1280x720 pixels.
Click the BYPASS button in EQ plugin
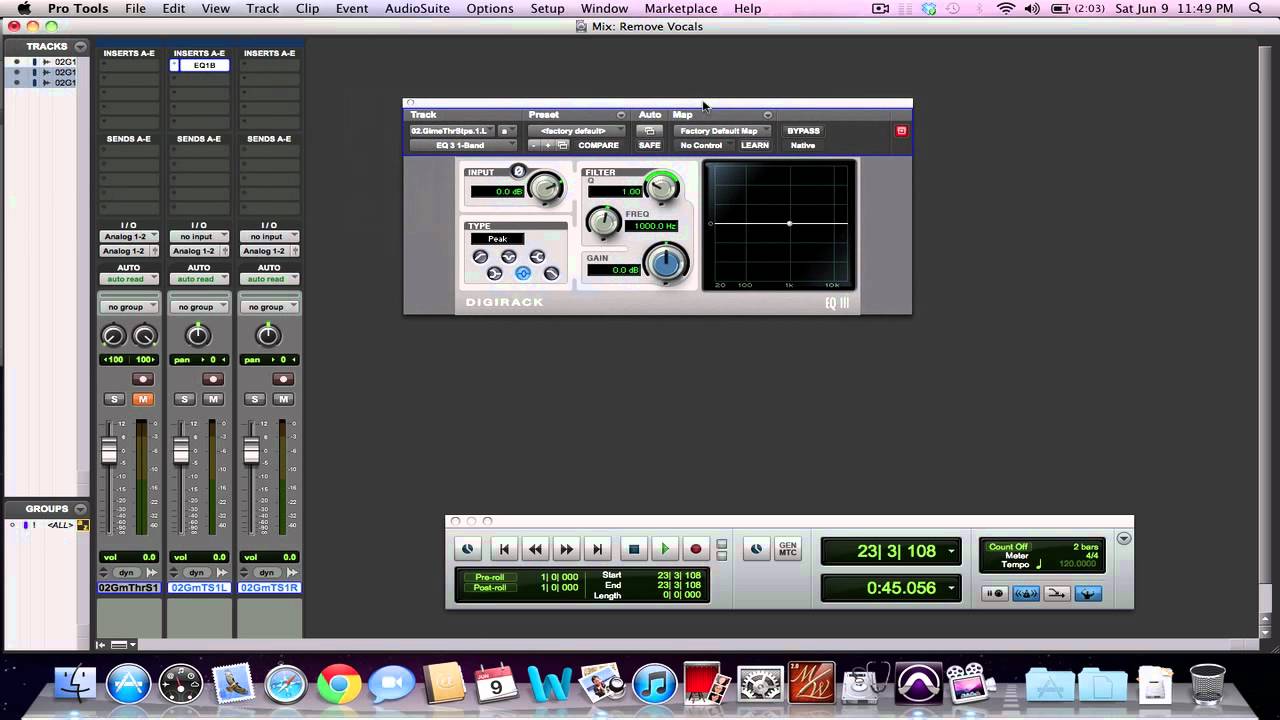tap(803, 131)
